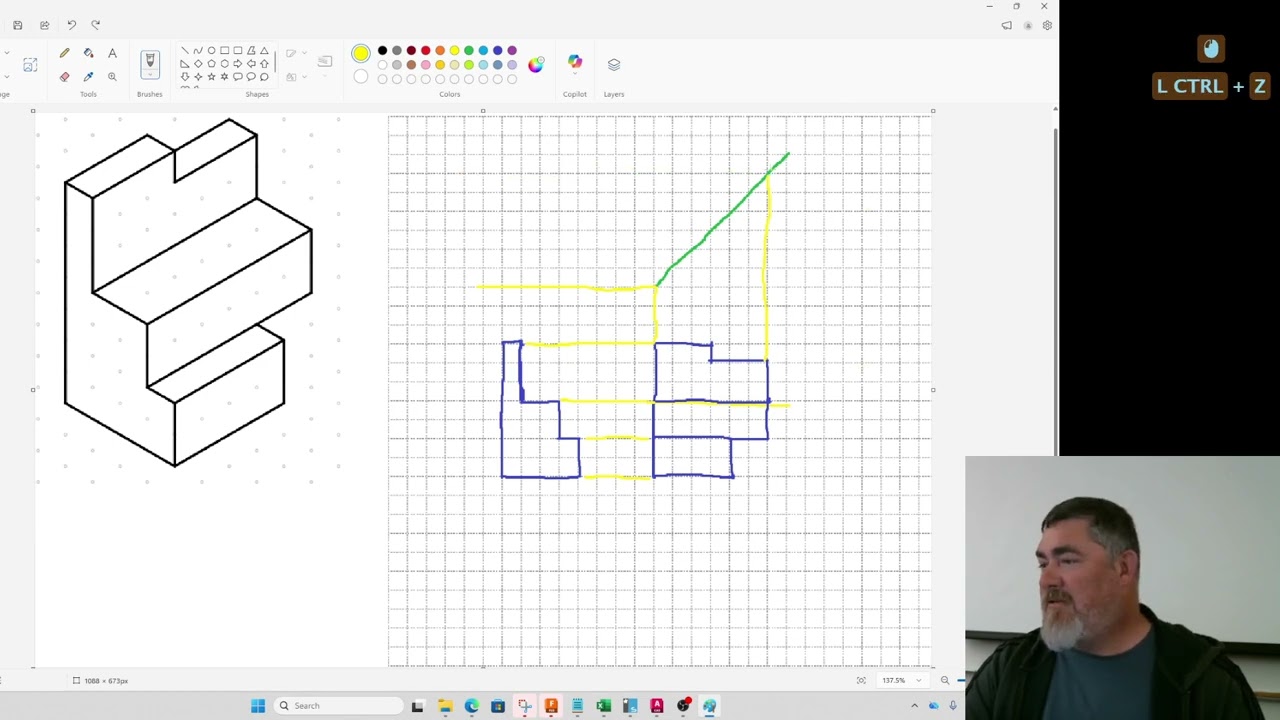Viewport: 1280px width, 720px height.
Task: Open the Layers panel
Action: 614,64
